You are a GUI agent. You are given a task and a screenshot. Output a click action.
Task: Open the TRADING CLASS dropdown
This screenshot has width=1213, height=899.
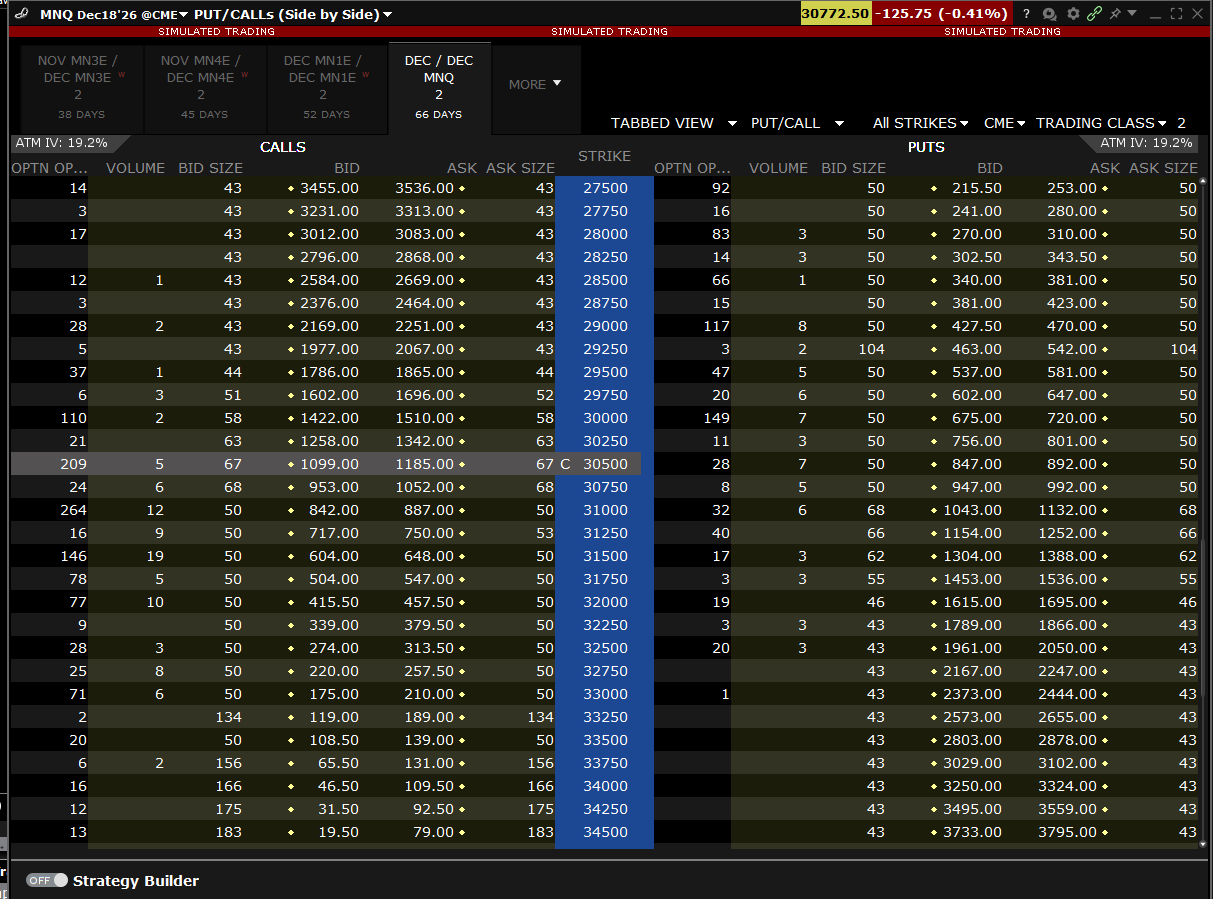click(x=1101, y=123)
